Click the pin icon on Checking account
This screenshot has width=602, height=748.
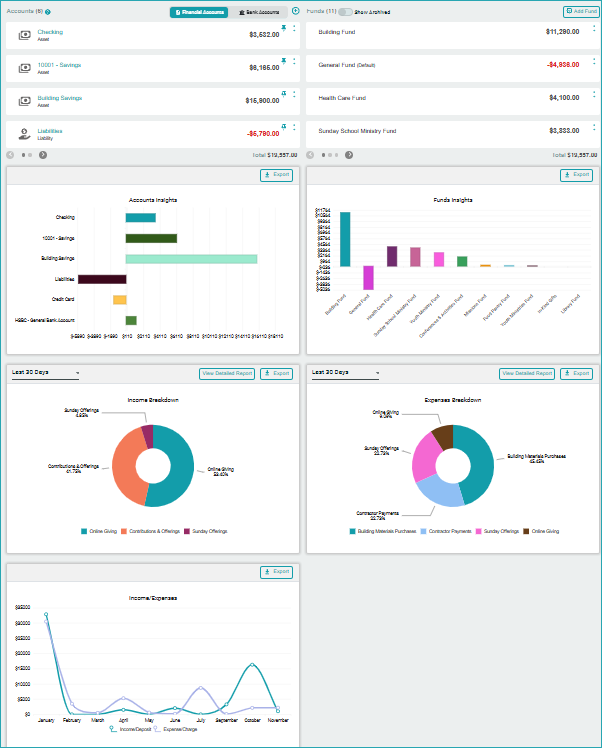click(x=284, y=29)
